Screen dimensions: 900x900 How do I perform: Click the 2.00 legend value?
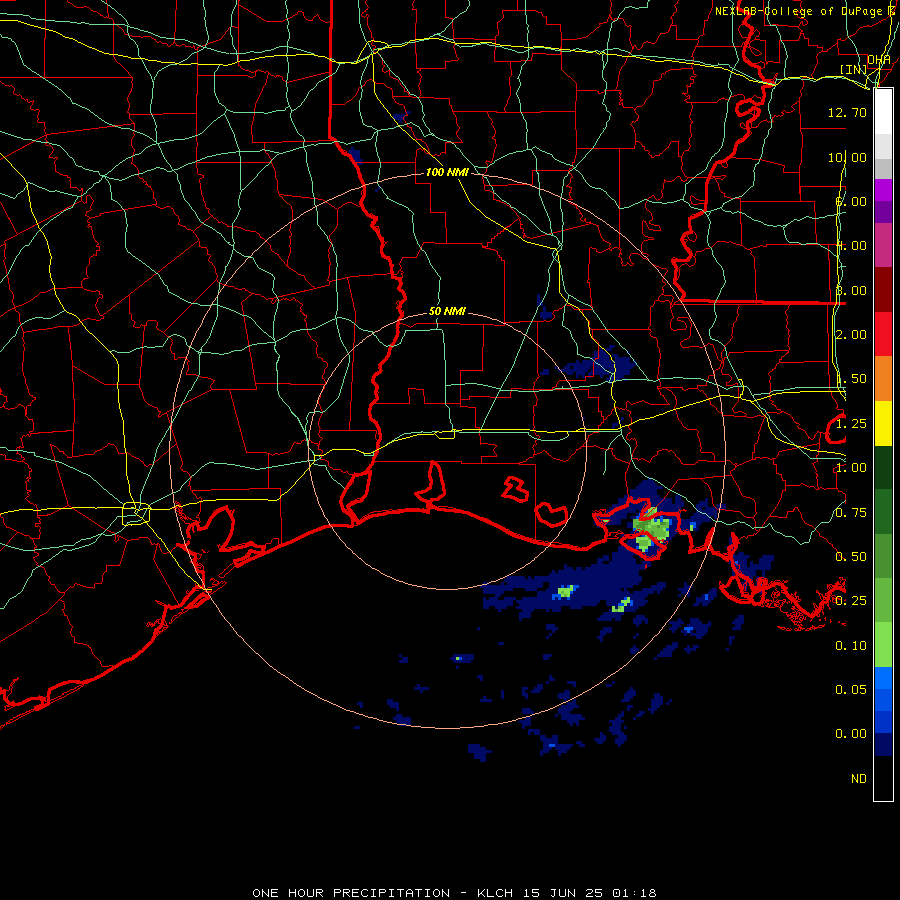click(851, 335)
